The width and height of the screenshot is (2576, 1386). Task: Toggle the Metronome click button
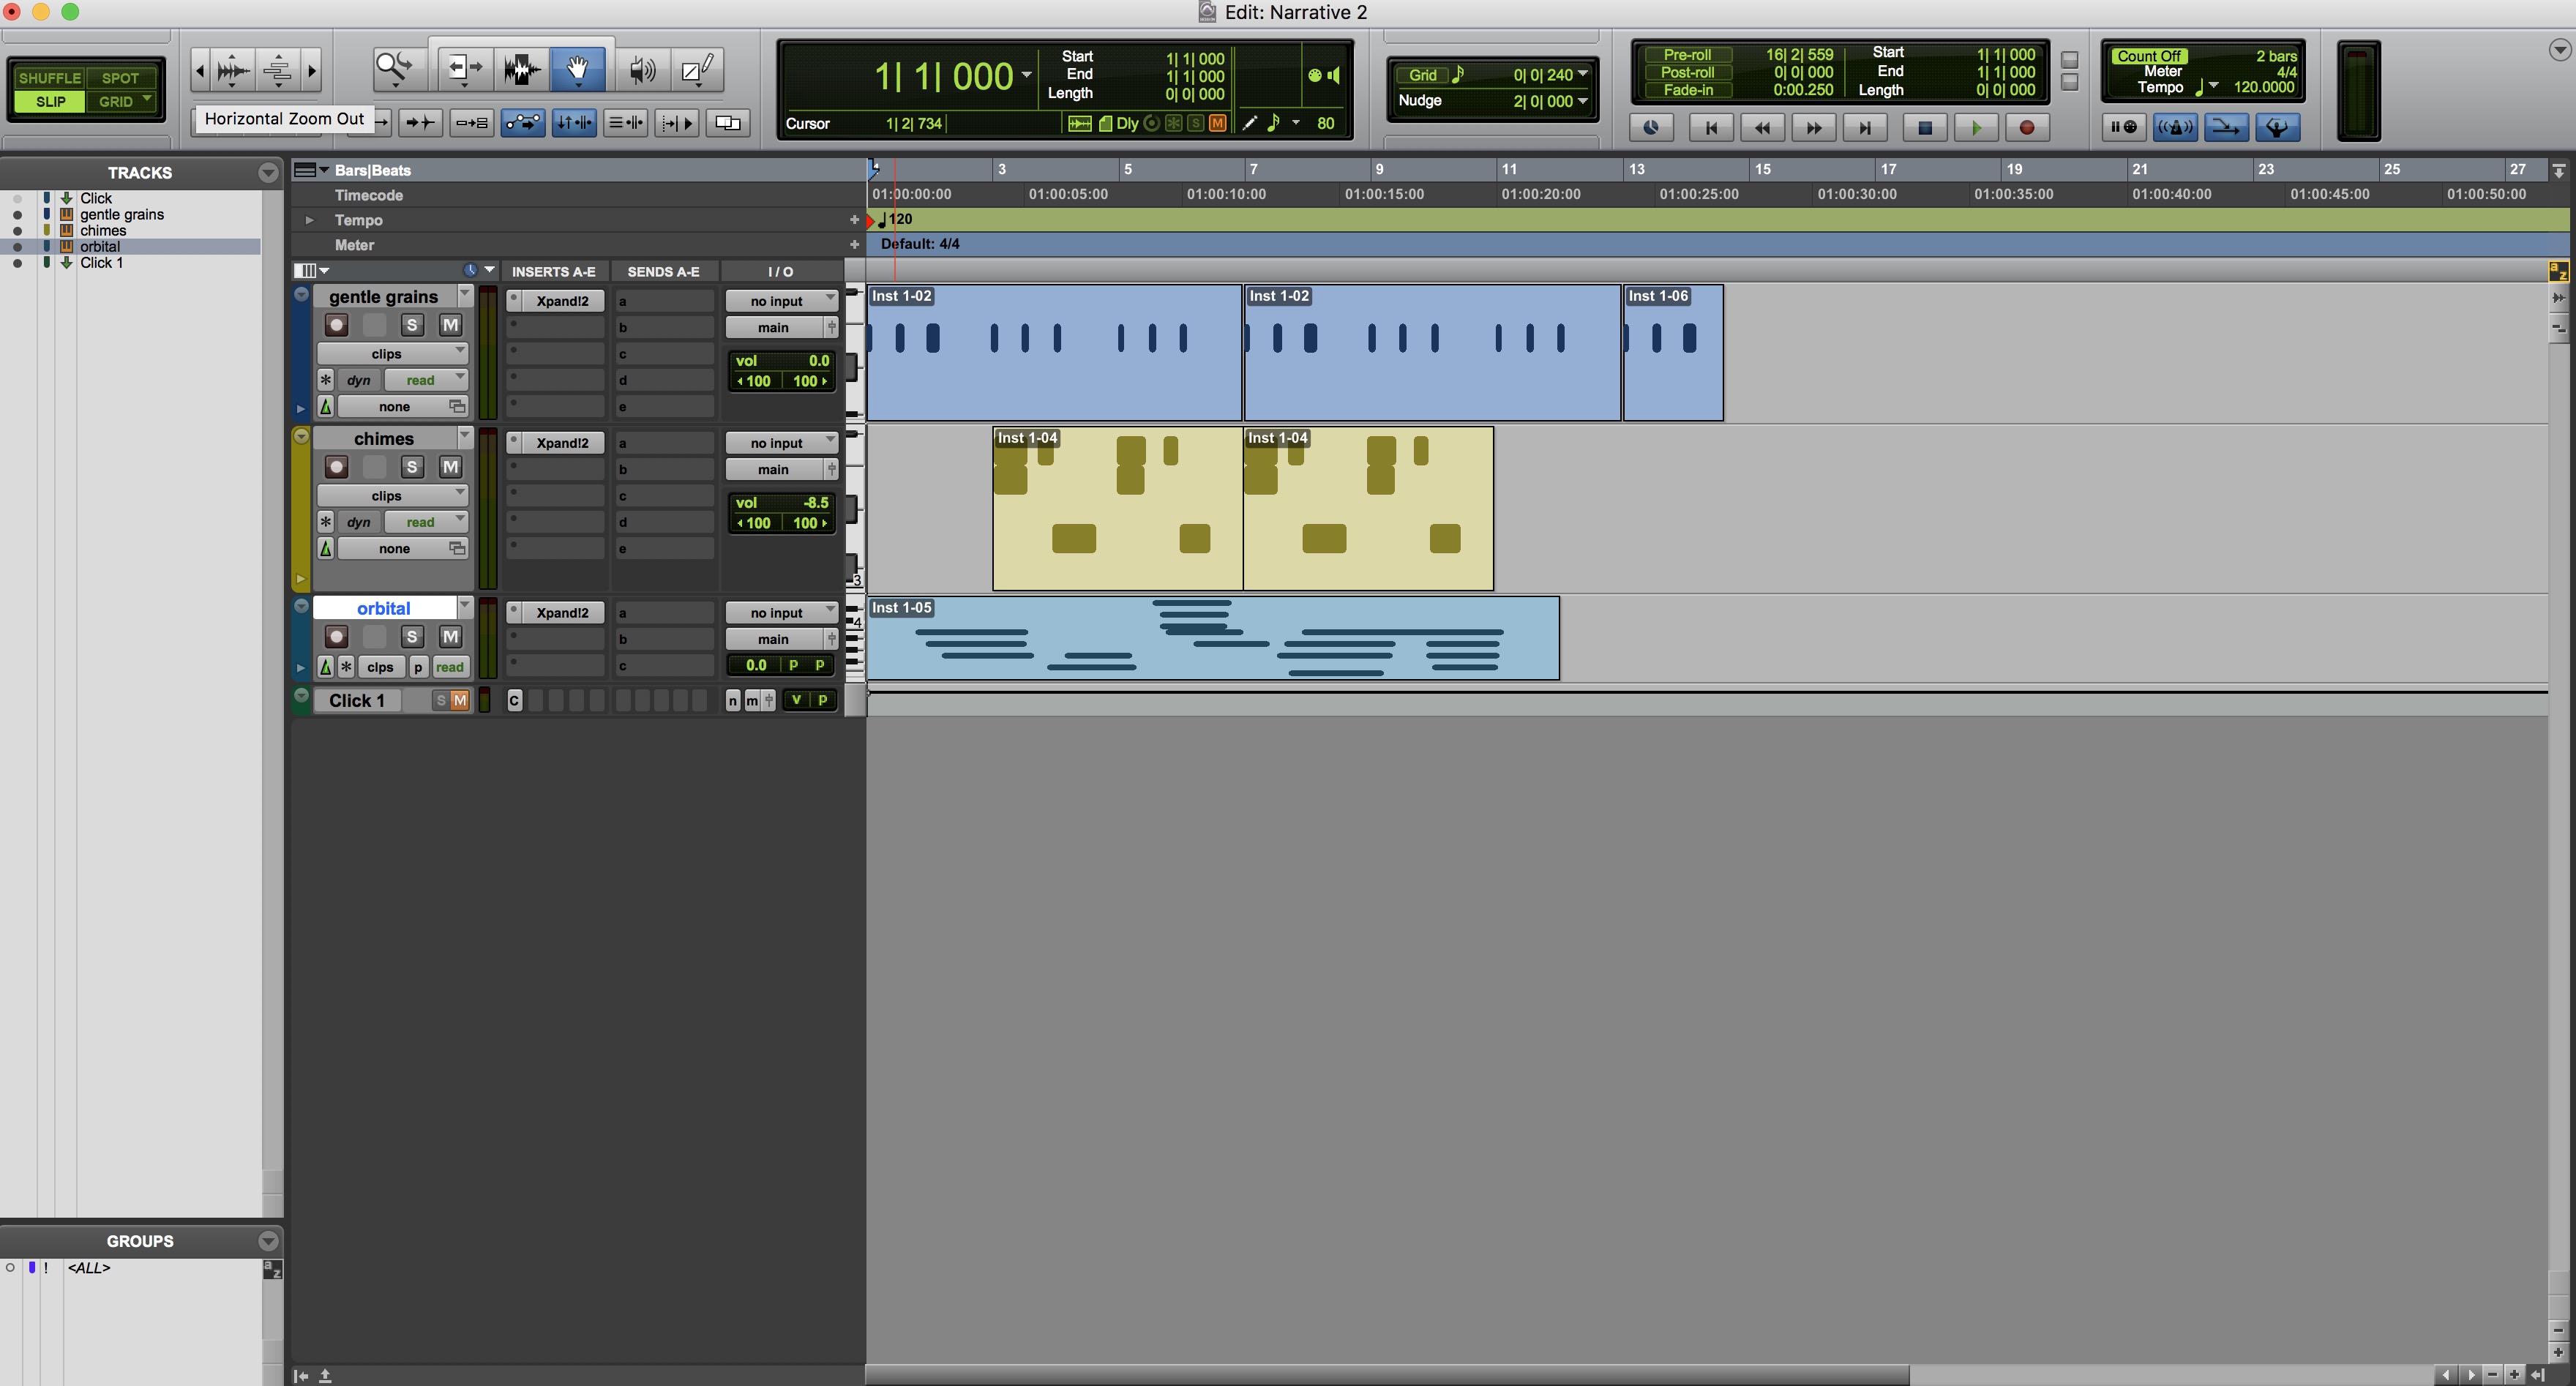click(x=2175, y=127)
